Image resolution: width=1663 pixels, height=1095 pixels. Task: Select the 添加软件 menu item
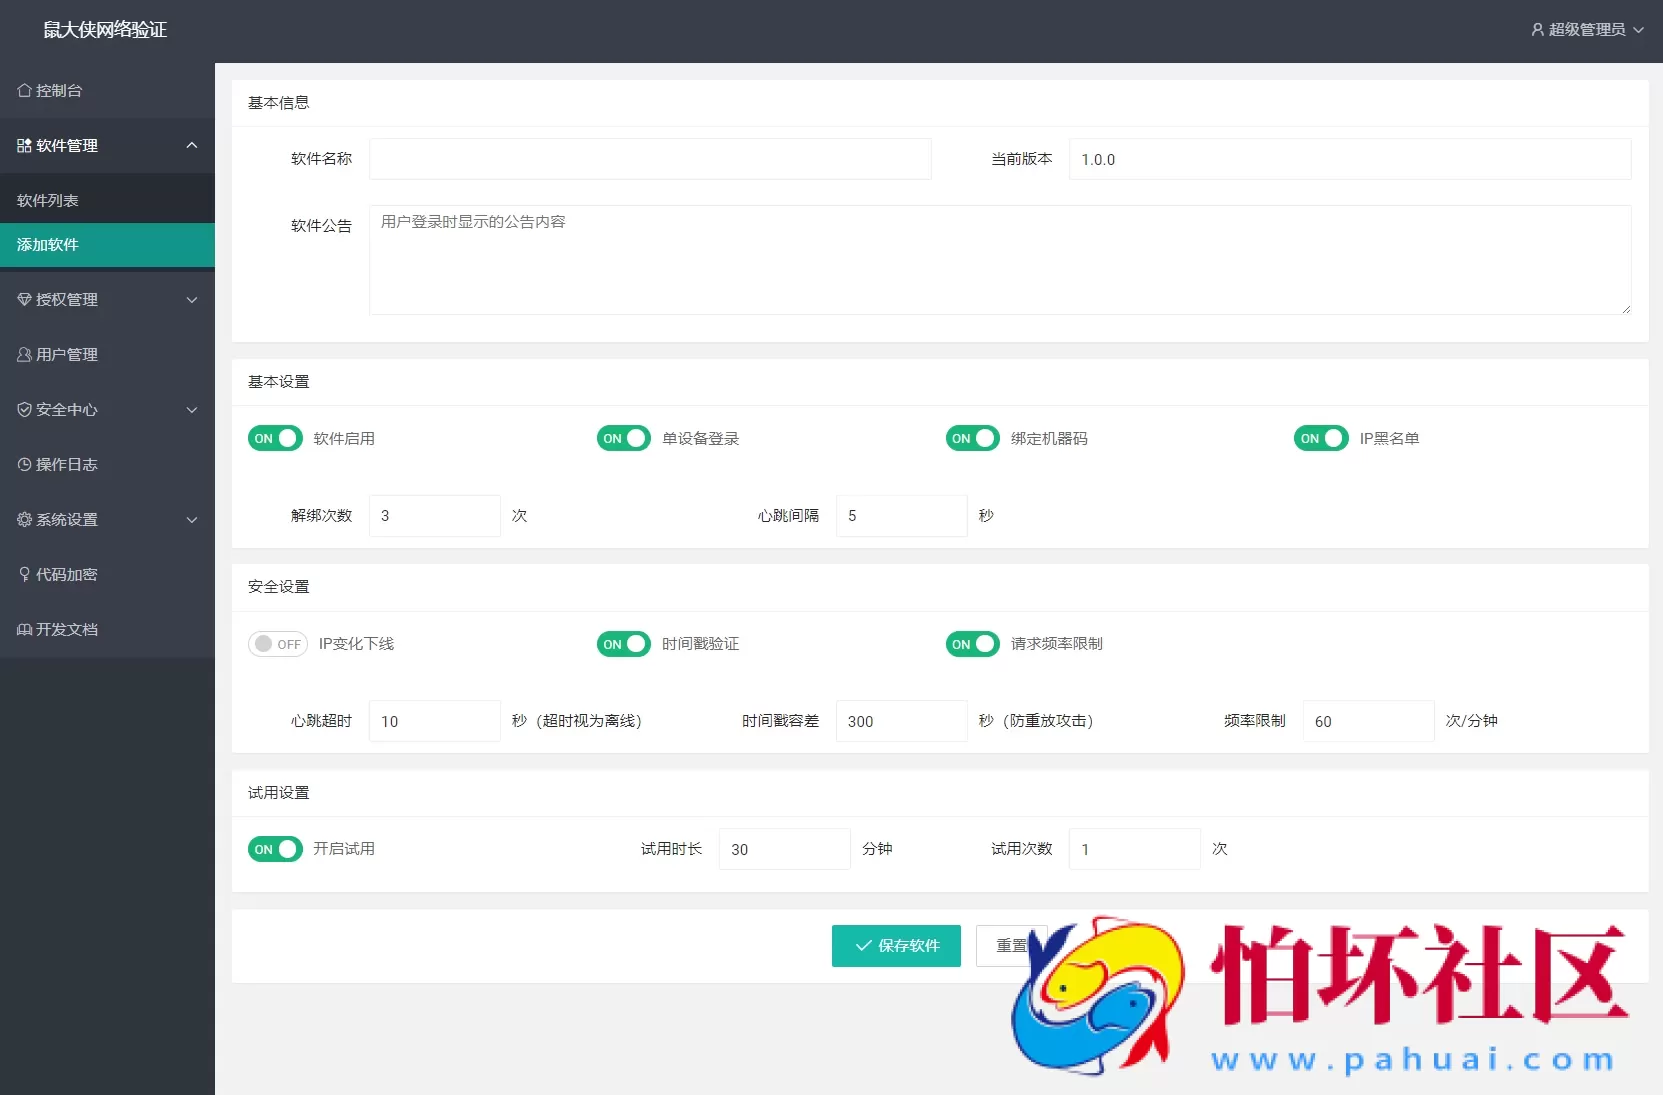point(46,244)
